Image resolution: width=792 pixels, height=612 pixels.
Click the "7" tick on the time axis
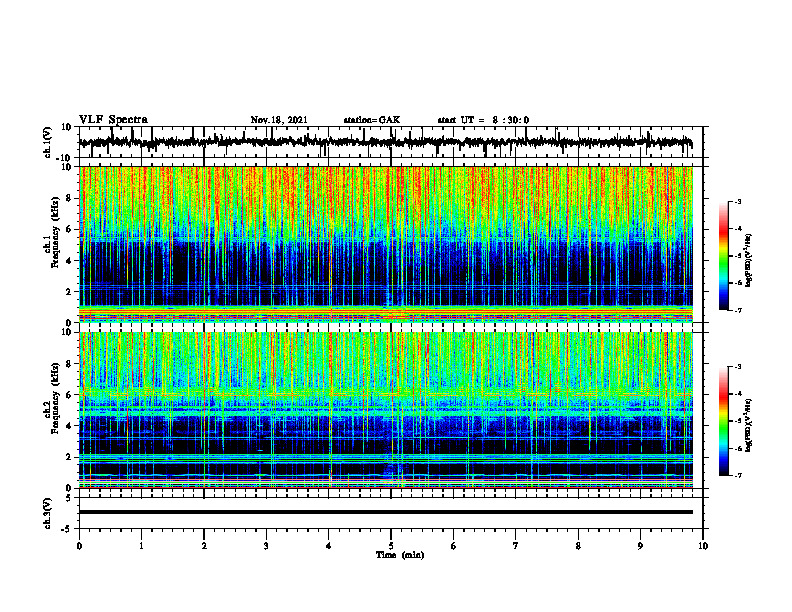[x=516, y=546]
